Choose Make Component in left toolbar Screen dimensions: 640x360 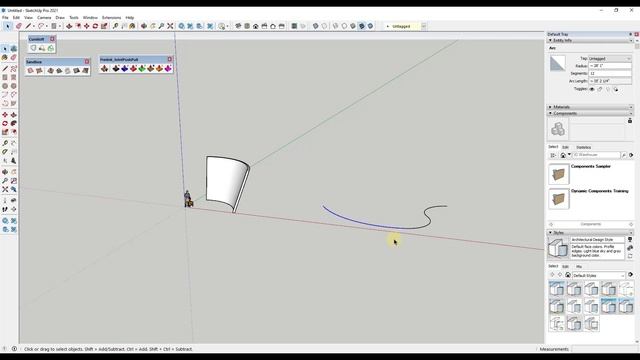[13, 48]
